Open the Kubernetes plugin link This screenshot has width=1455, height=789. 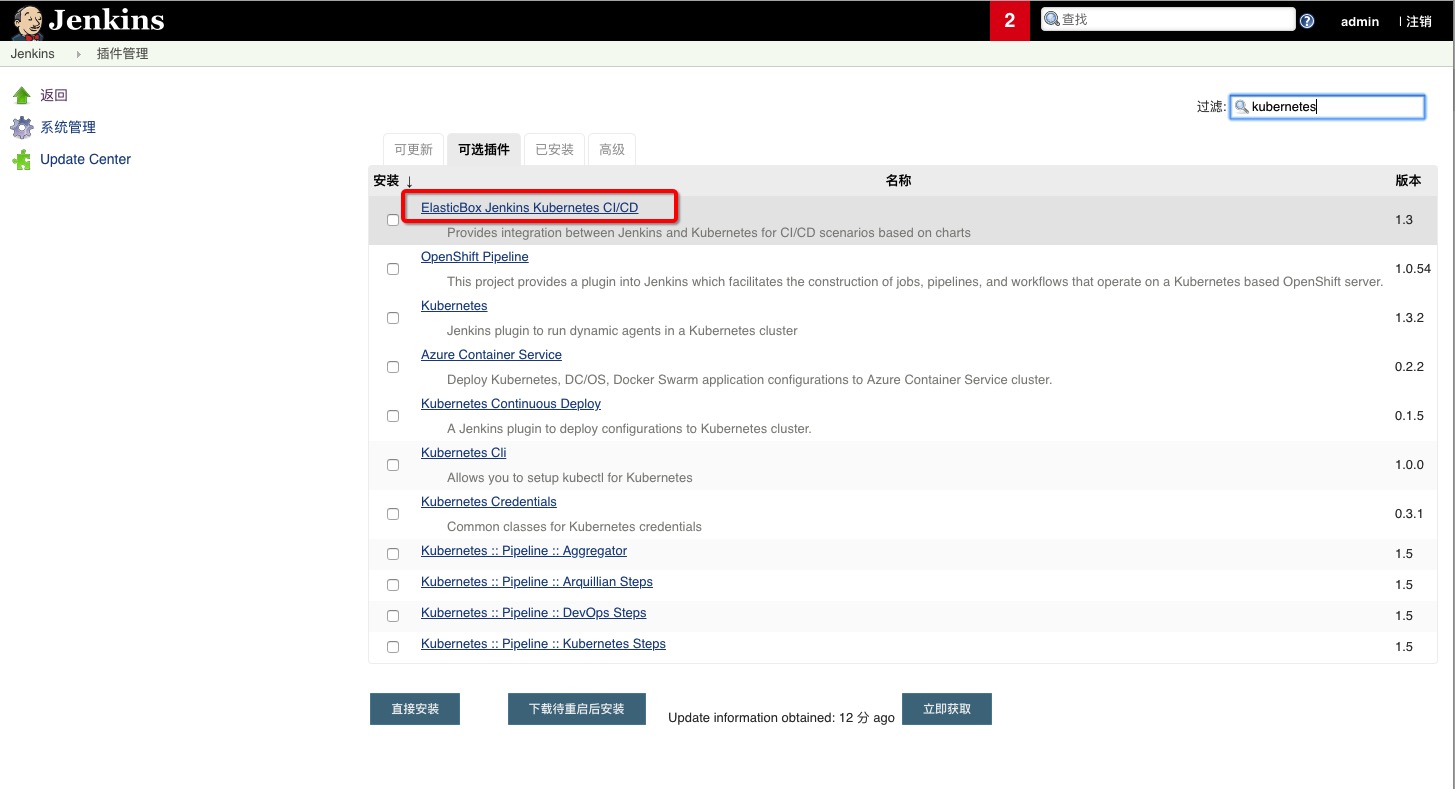tap(454, 306)
